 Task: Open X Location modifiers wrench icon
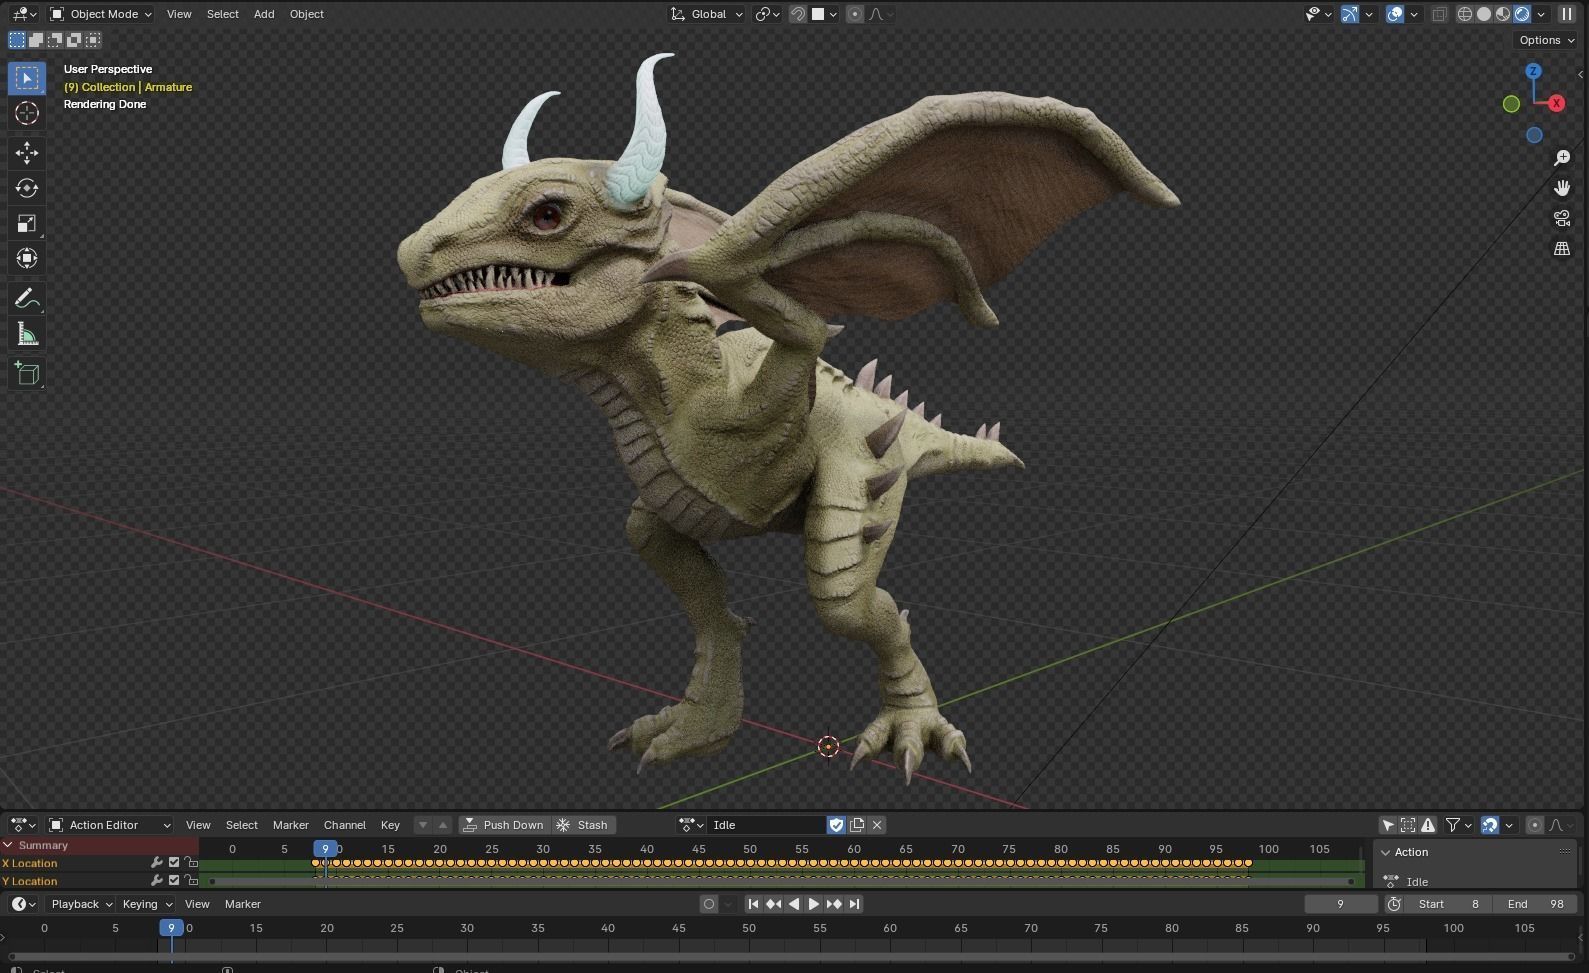click(157, 863)
